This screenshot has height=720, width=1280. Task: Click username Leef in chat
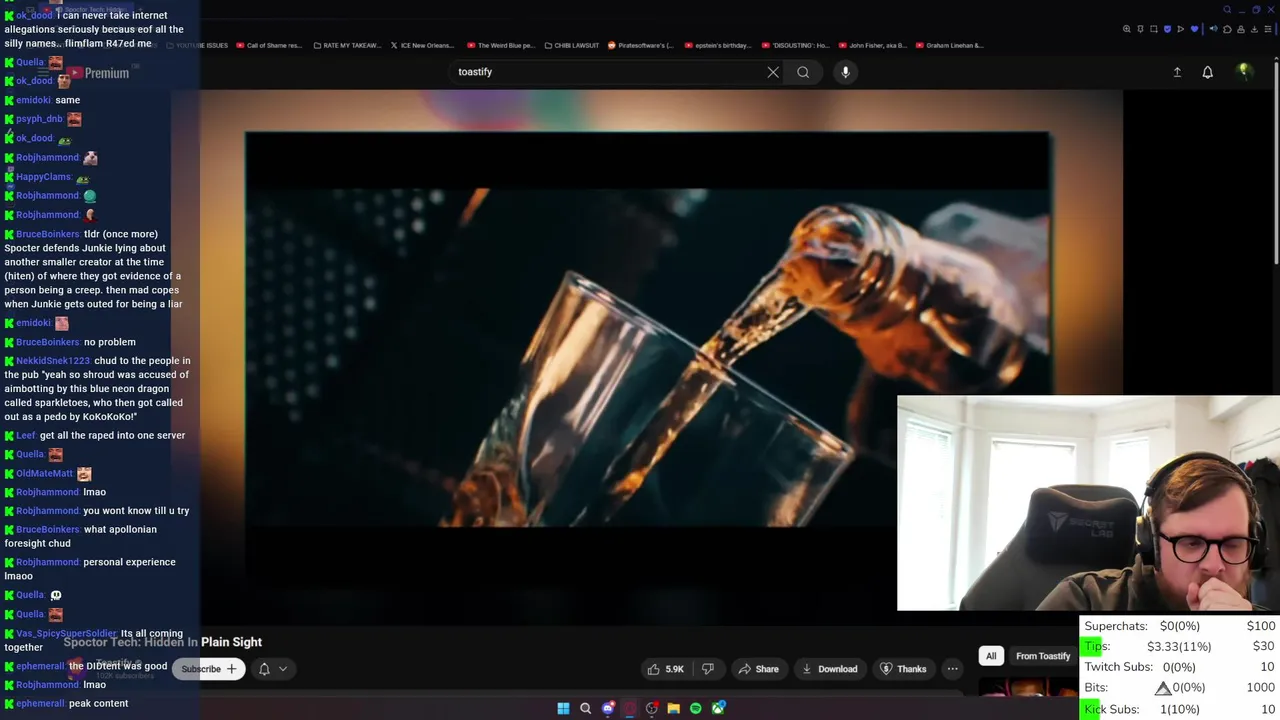(x=25, y=436)
